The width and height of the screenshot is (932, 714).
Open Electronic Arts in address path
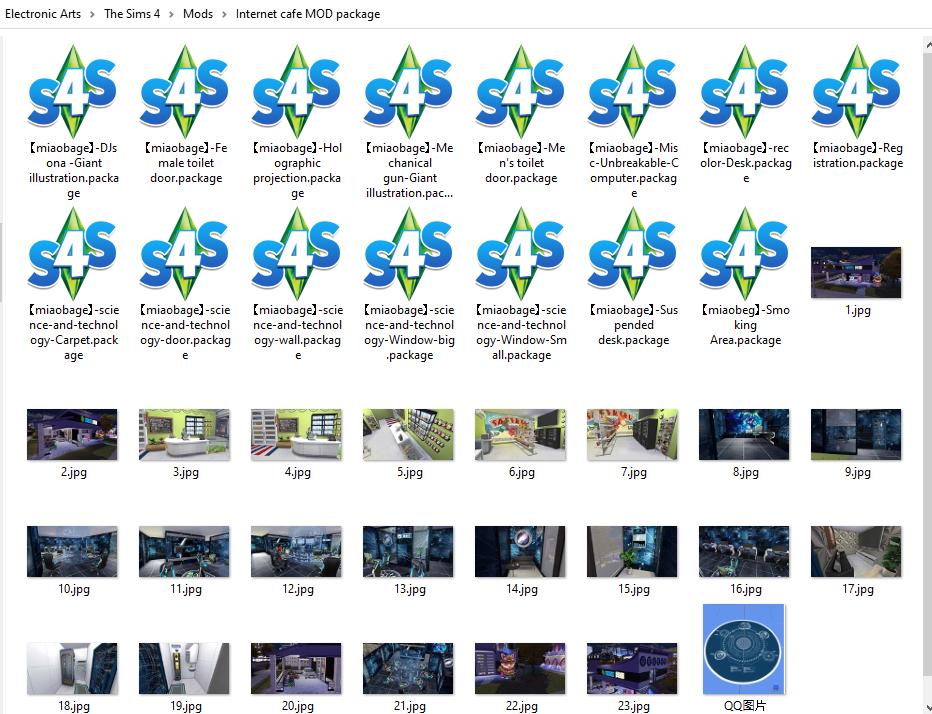(44, 14)
